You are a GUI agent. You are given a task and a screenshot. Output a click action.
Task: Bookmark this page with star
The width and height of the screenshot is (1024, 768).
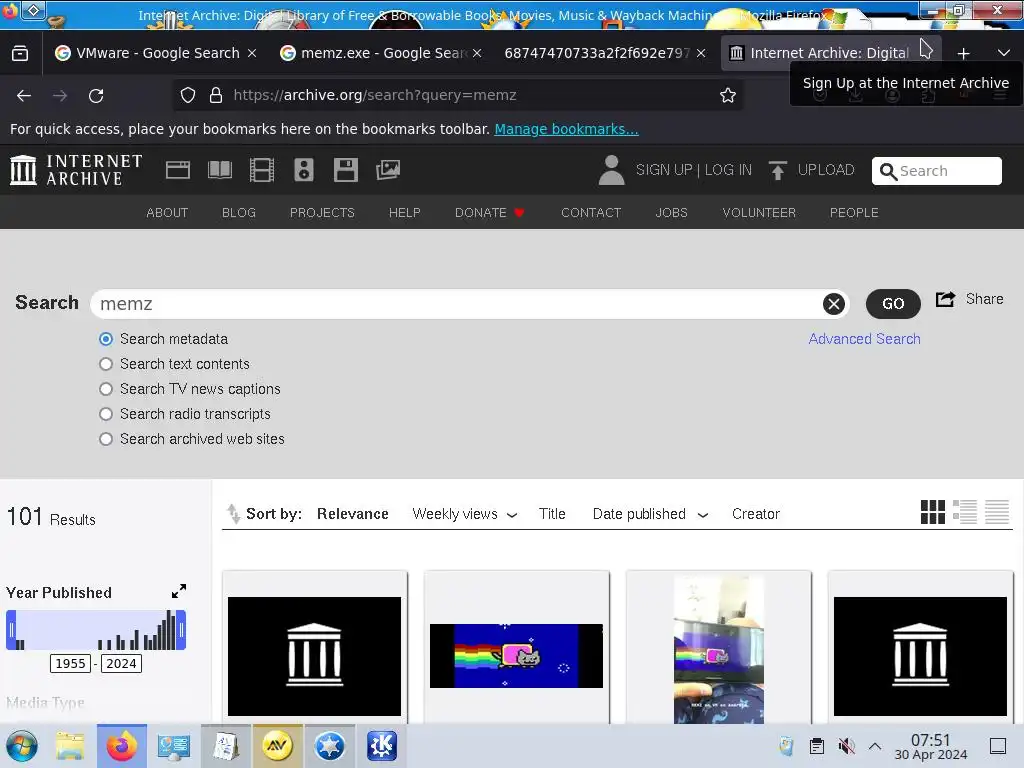[728, 95]
